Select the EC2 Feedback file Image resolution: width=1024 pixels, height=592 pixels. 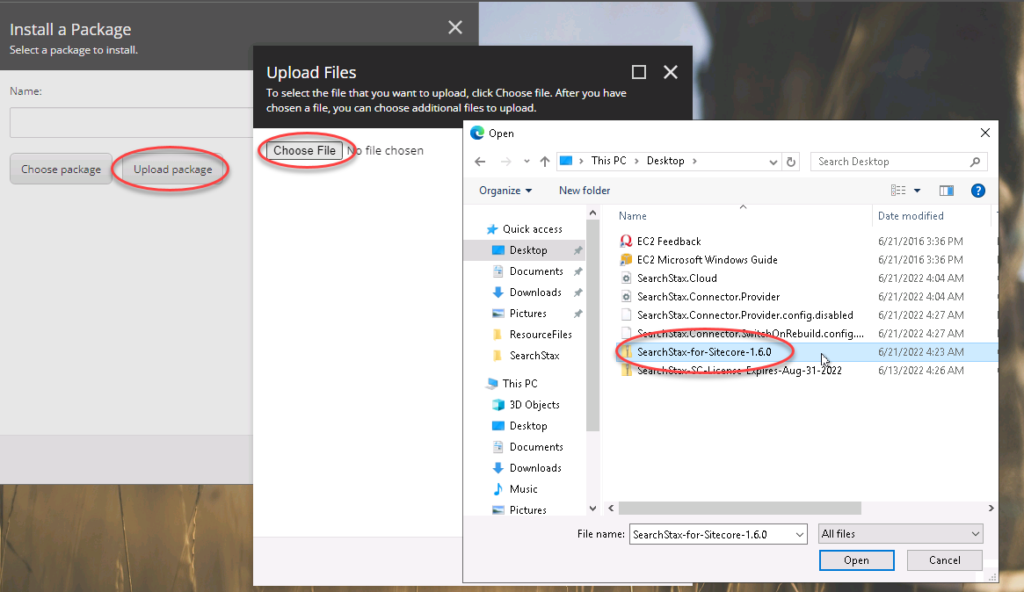pyautogui.click(x=660, y=241)
